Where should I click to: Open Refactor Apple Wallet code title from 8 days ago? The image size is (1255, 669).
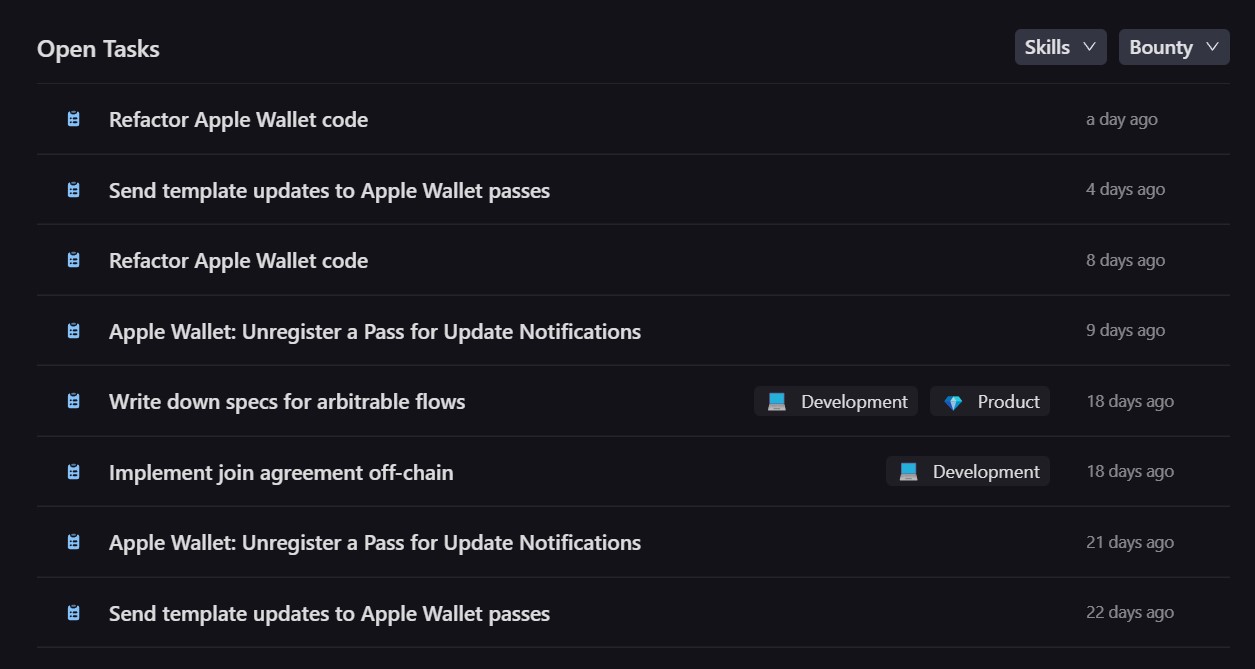tap(238, 261)
